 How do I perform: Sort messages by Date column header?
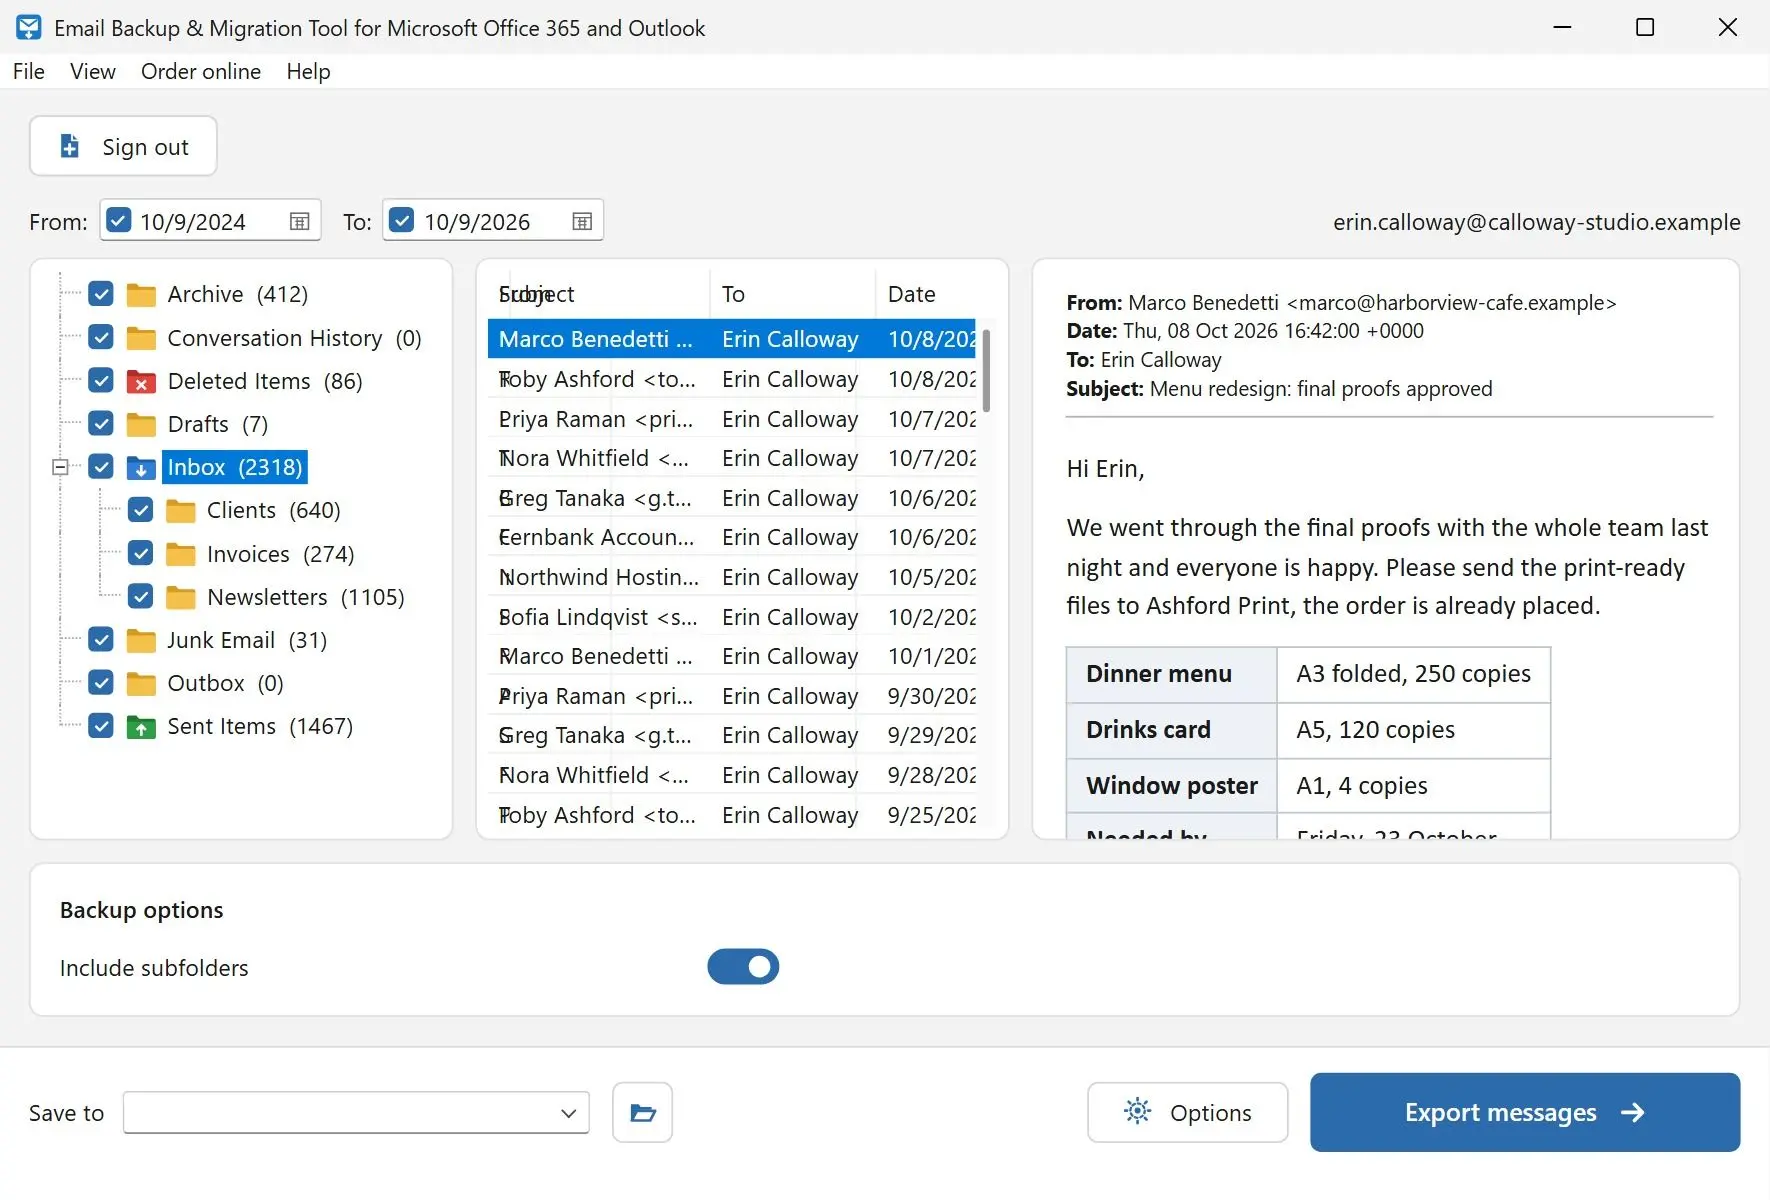click(x=926, y=294)
